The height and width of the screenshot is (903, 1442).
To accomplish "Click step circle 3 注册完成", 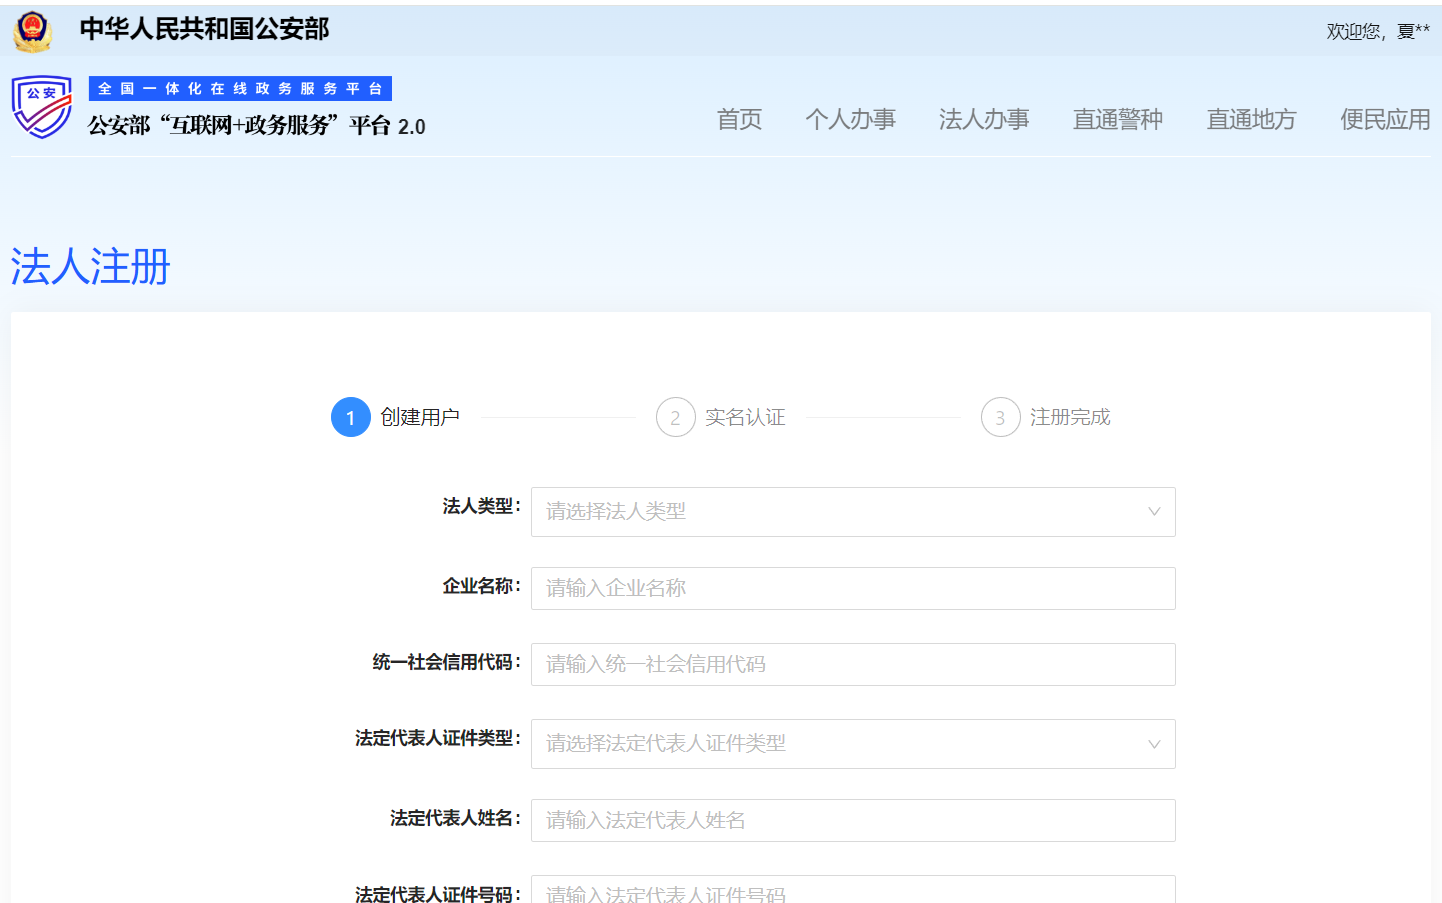I will click(x=1000, y=417).
